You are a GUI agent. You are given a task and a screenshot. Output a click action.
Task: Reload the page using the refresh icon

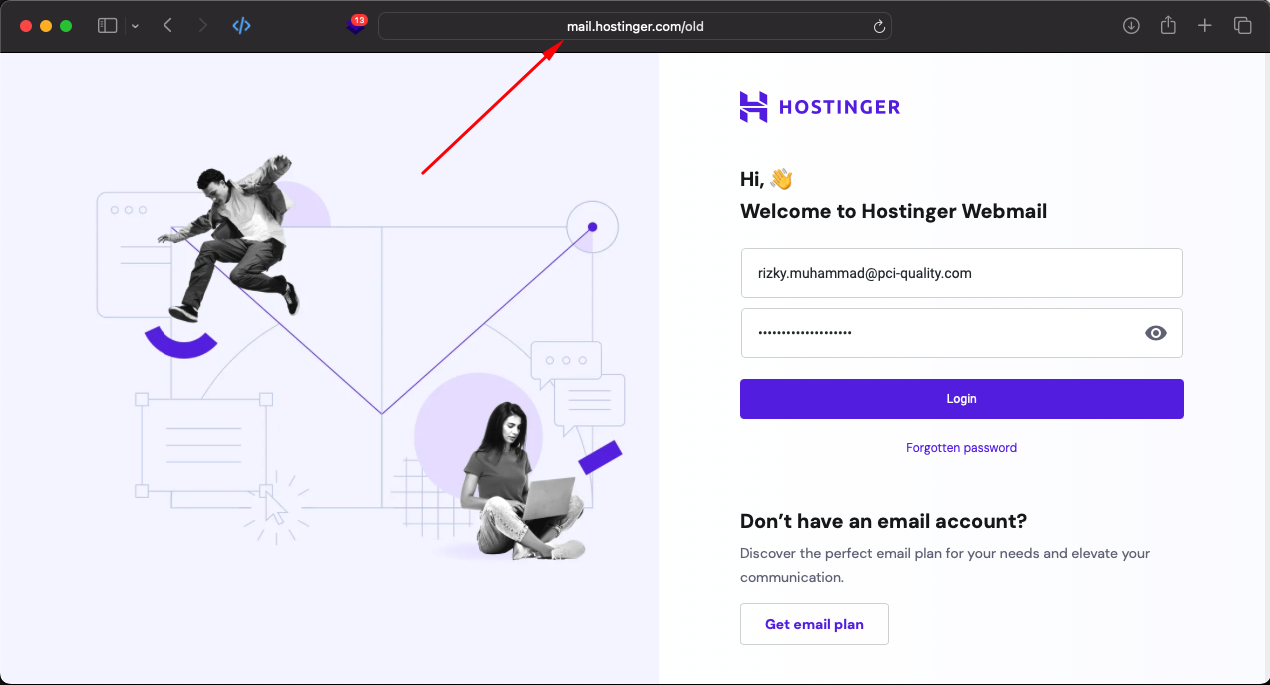pyautogui.click(x=878, y=26)
